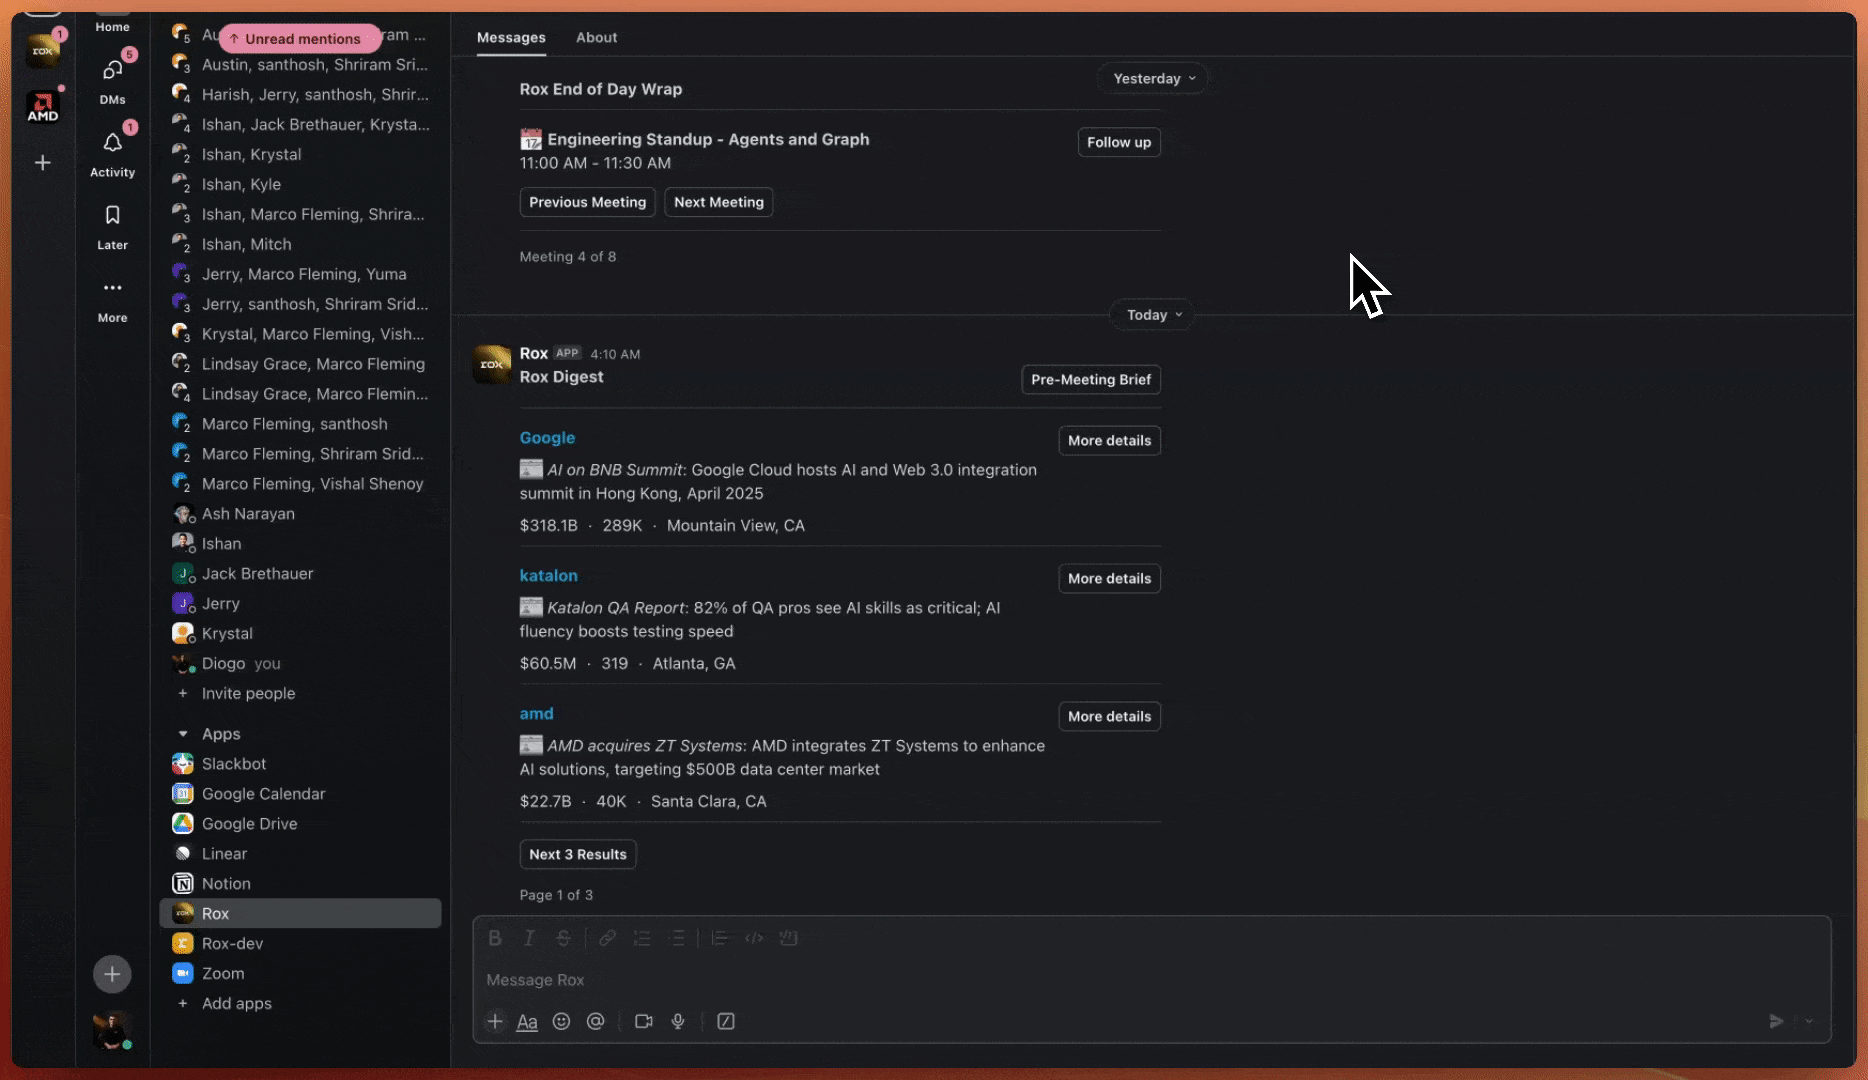Open the Activity bell icon

tap(112, 144)
